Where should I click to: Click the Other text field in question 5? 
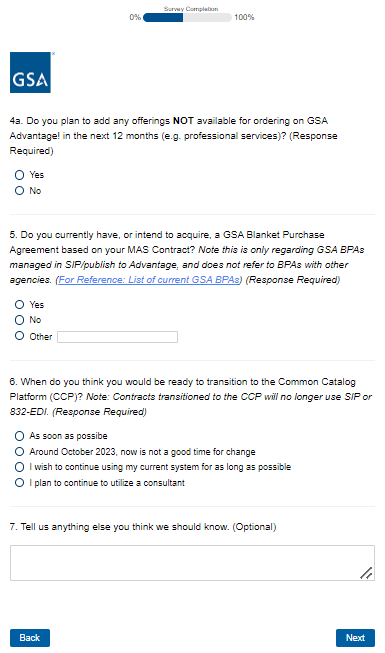[118, 337]
